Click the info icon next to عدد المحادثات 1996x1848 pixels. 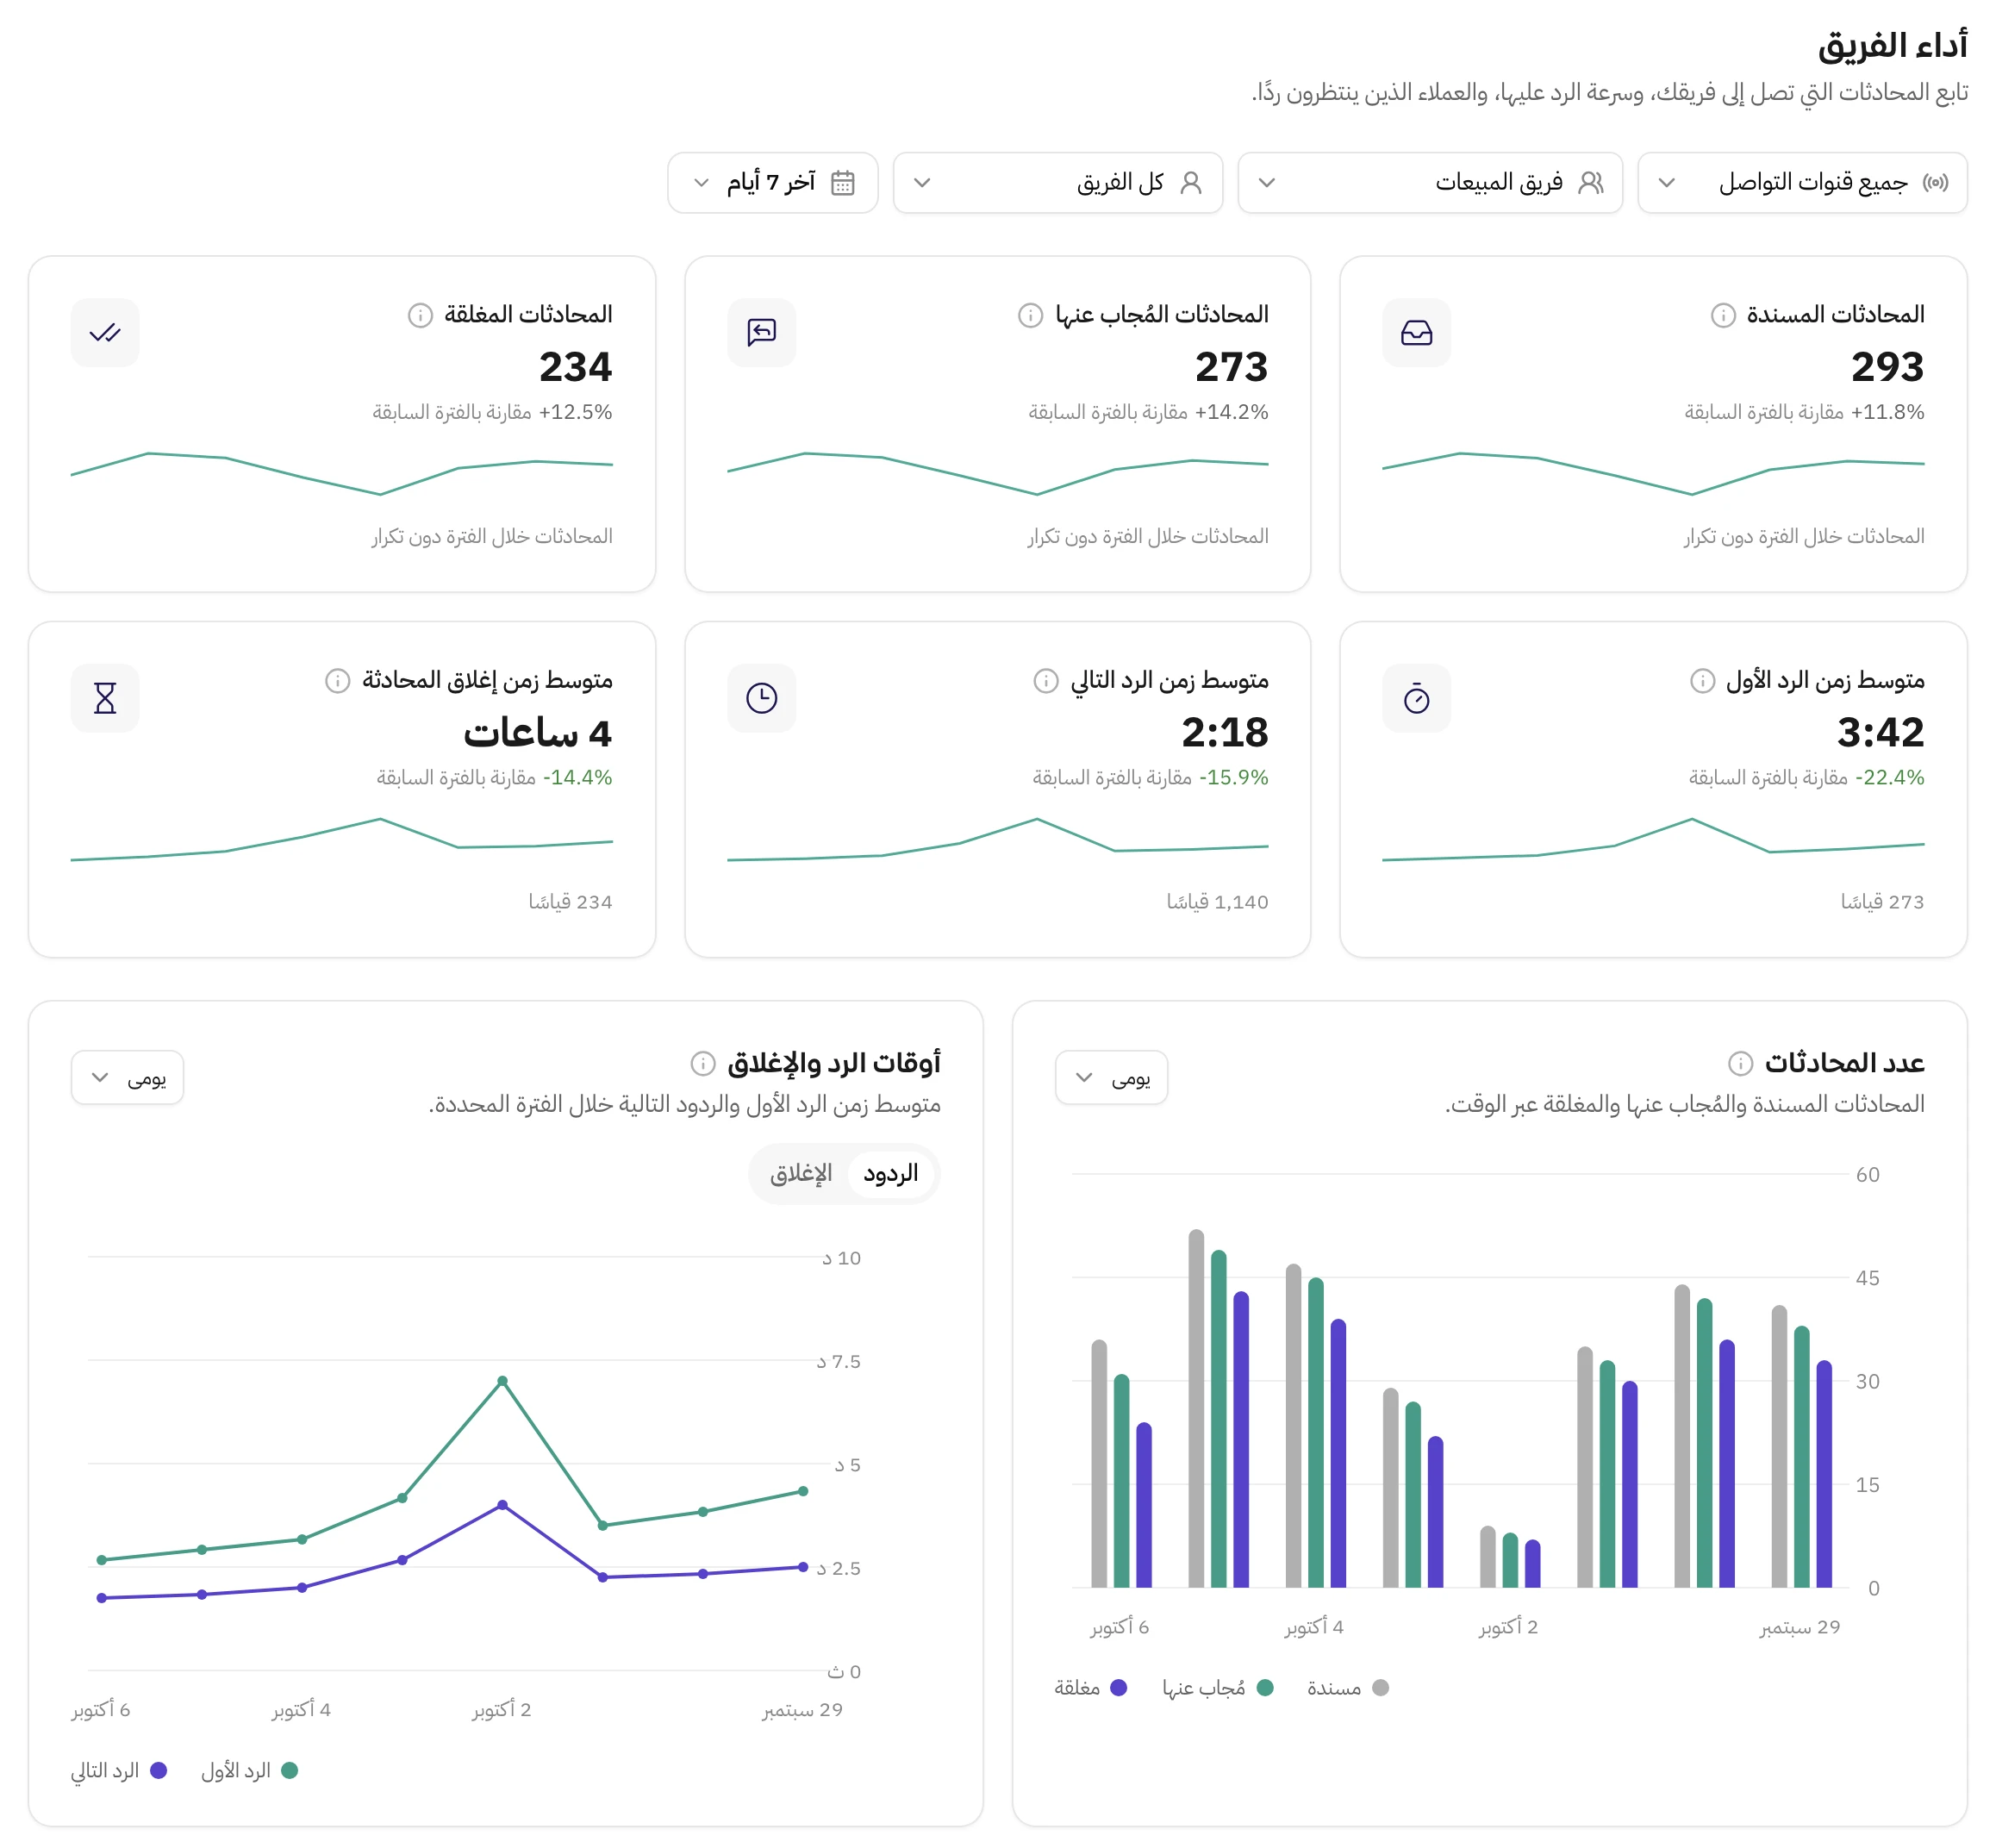(1740, 1063)
